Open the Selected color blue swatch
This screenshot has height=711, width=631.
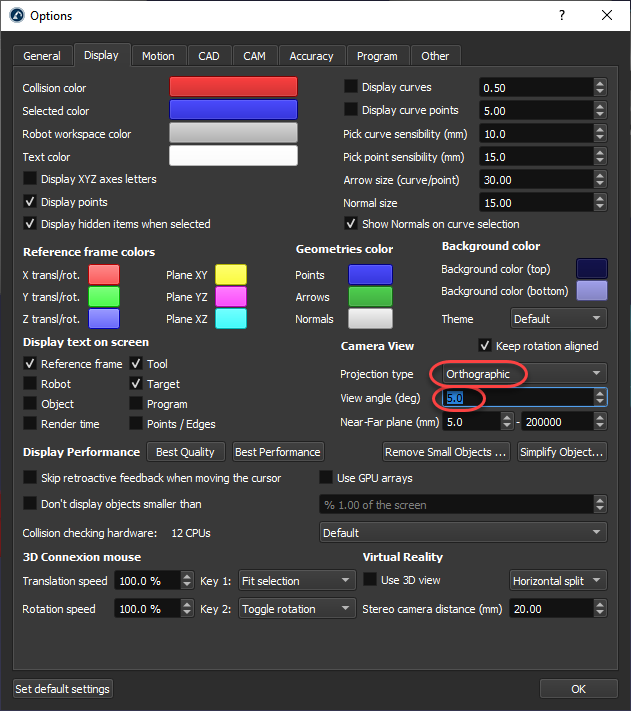pyautogui.click(x=233, y=111)
